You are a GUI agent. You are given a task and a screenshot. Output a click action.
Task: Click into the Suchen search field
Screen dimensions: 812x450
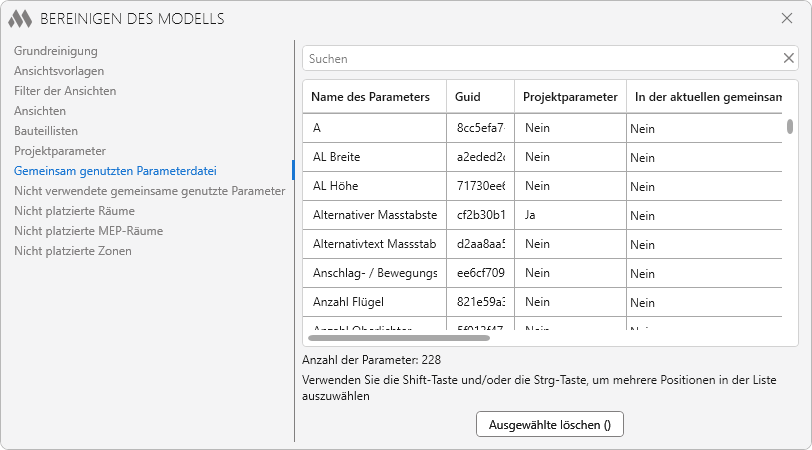point(540,59)
